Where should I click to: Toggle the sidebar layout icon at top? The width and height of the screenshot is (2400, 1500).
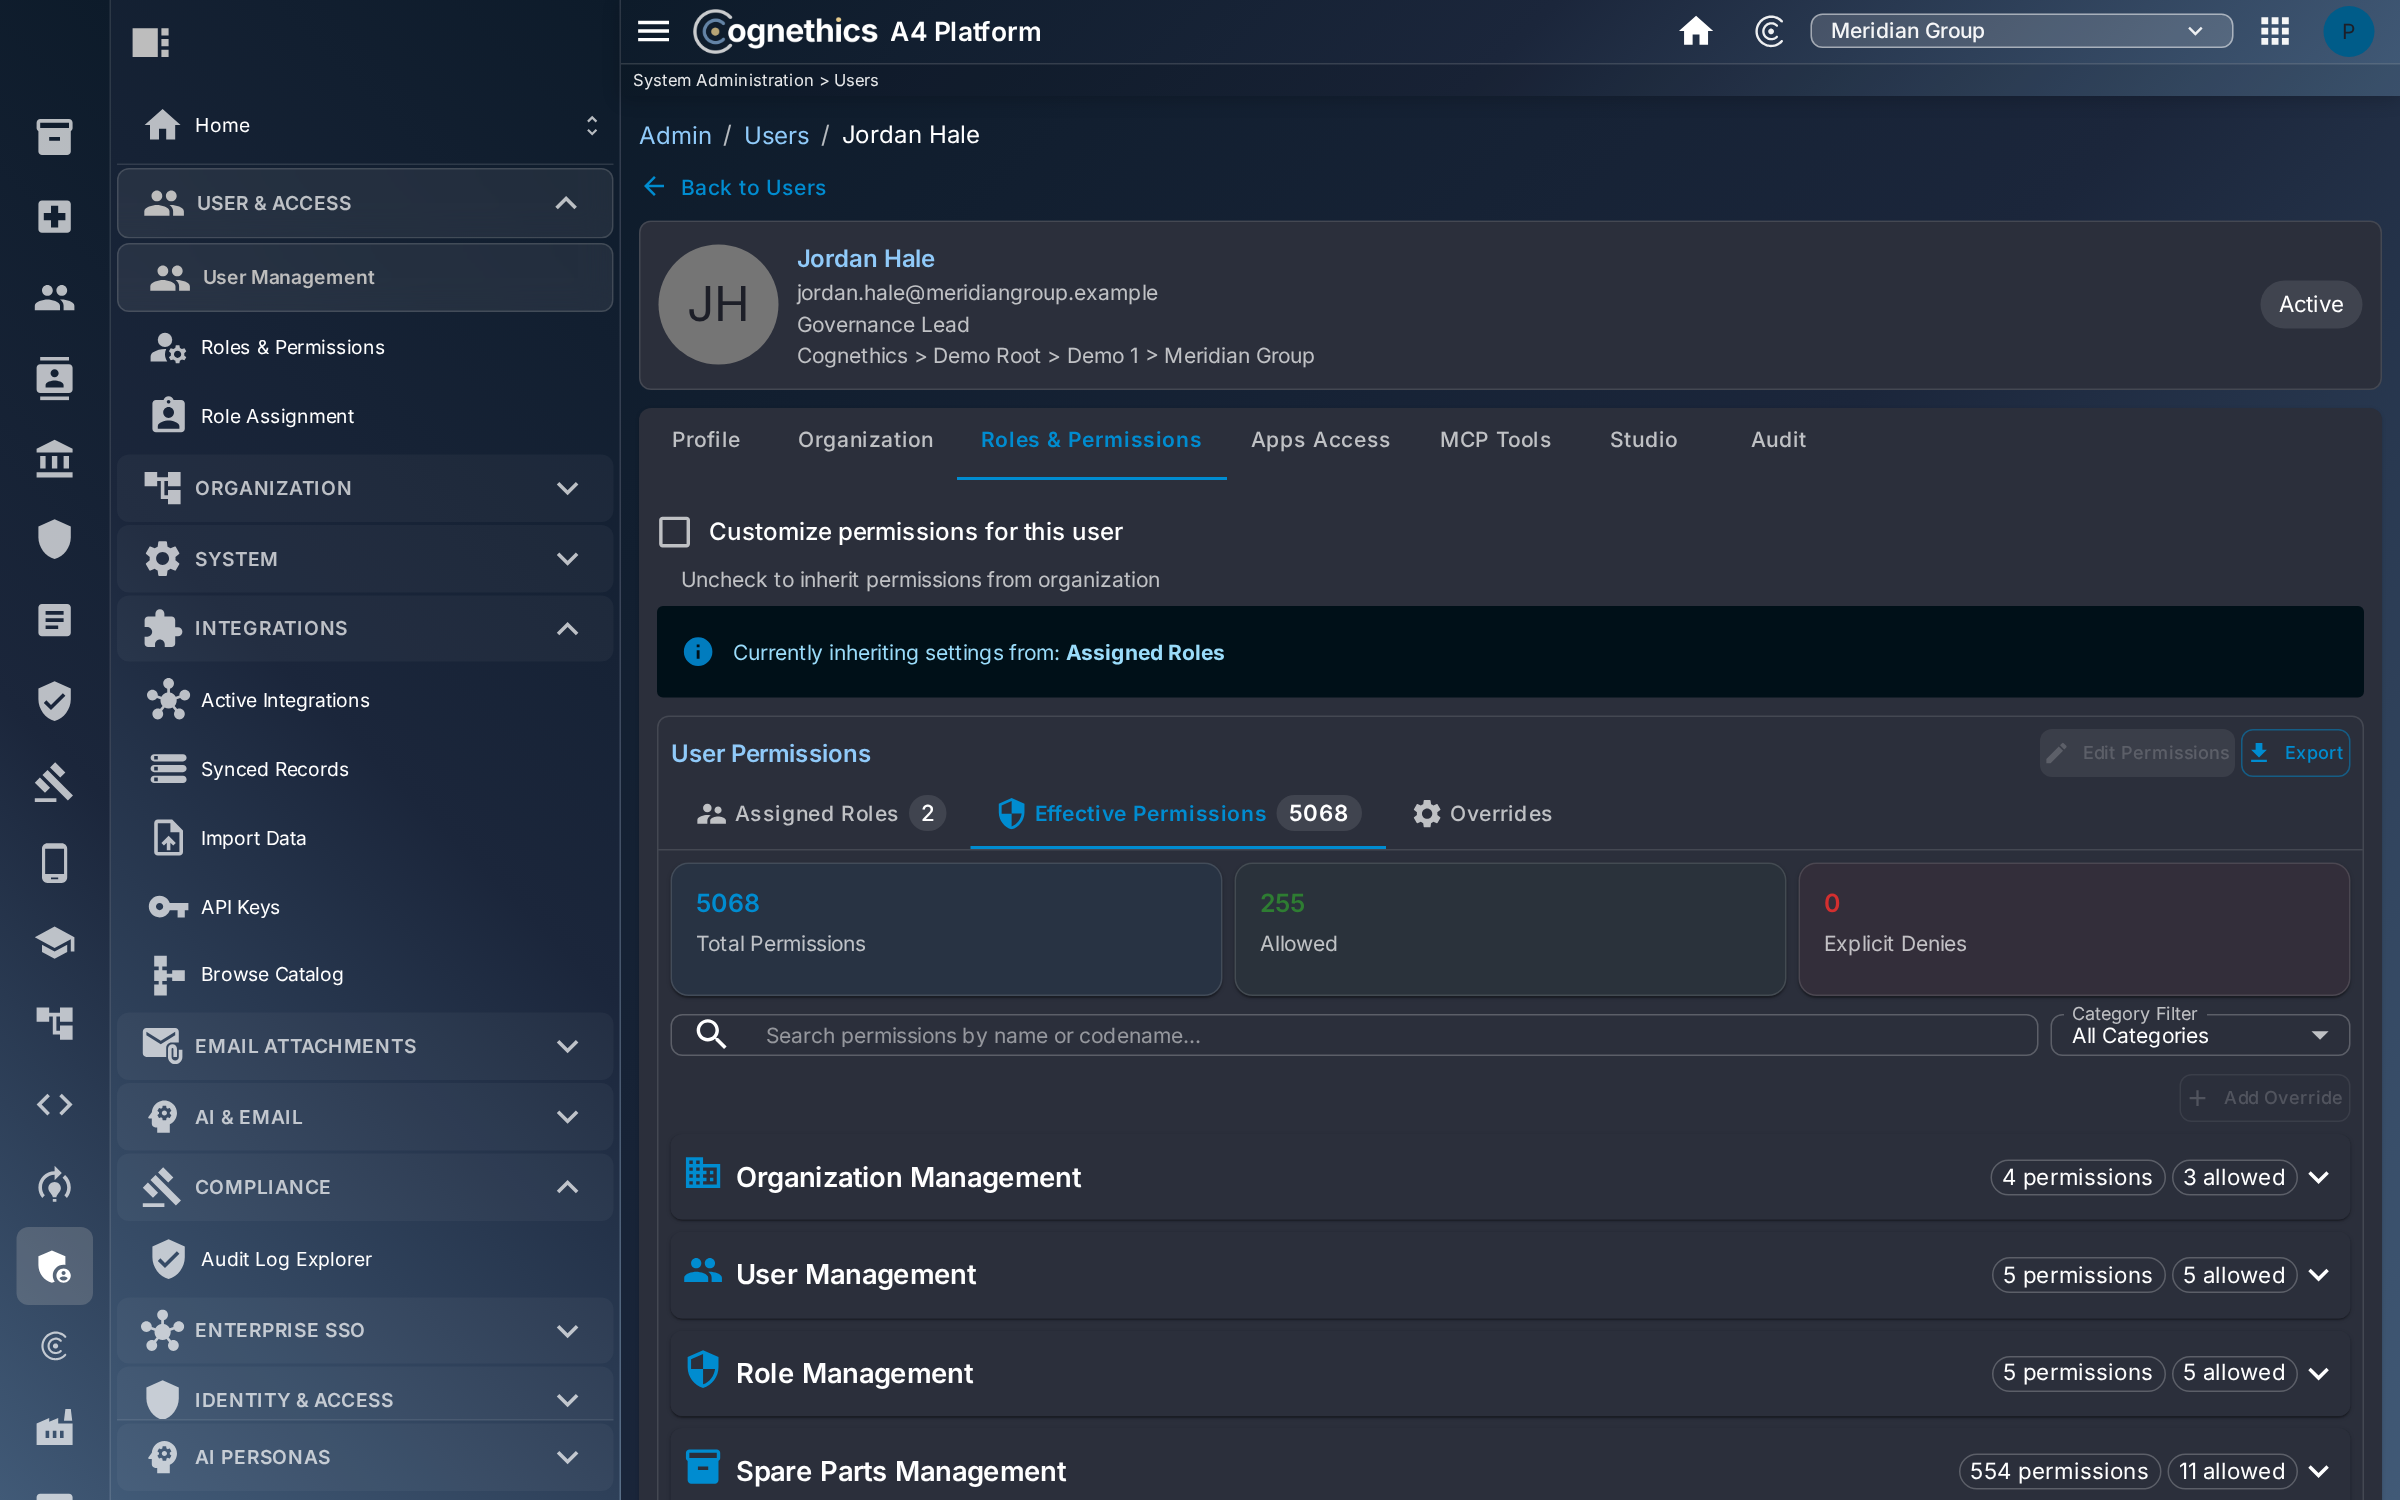151,42
